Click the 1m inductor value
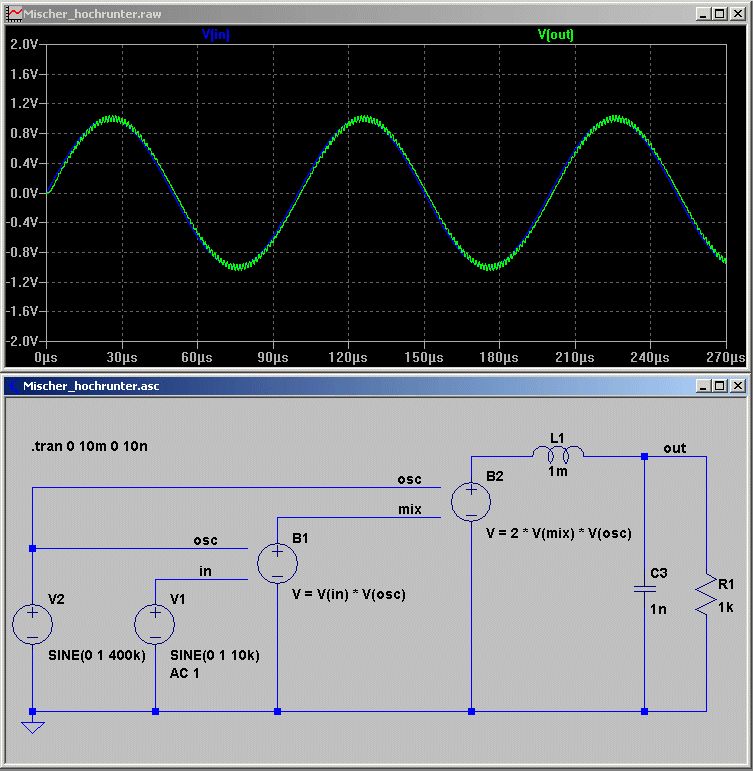753x771 pixels. 558,472
